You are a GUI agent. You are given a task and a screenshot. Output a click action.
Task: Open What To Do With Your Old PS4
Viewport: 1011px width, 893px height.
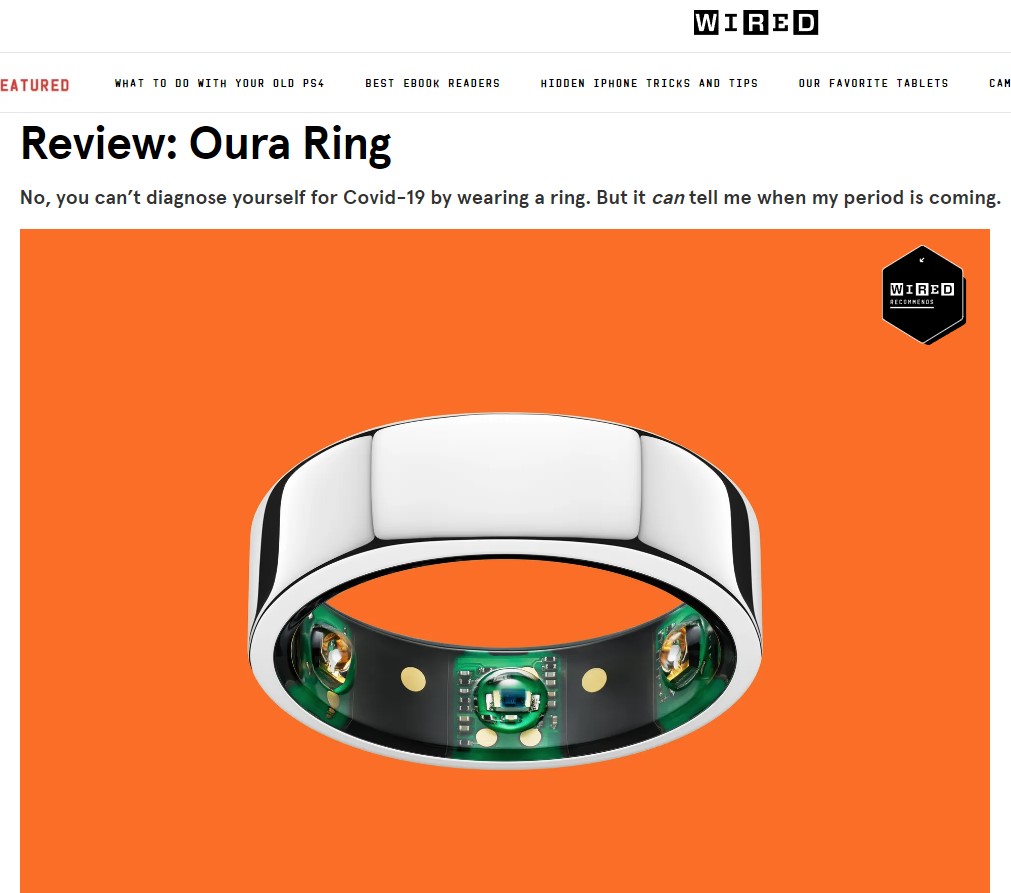coord(219,83)
